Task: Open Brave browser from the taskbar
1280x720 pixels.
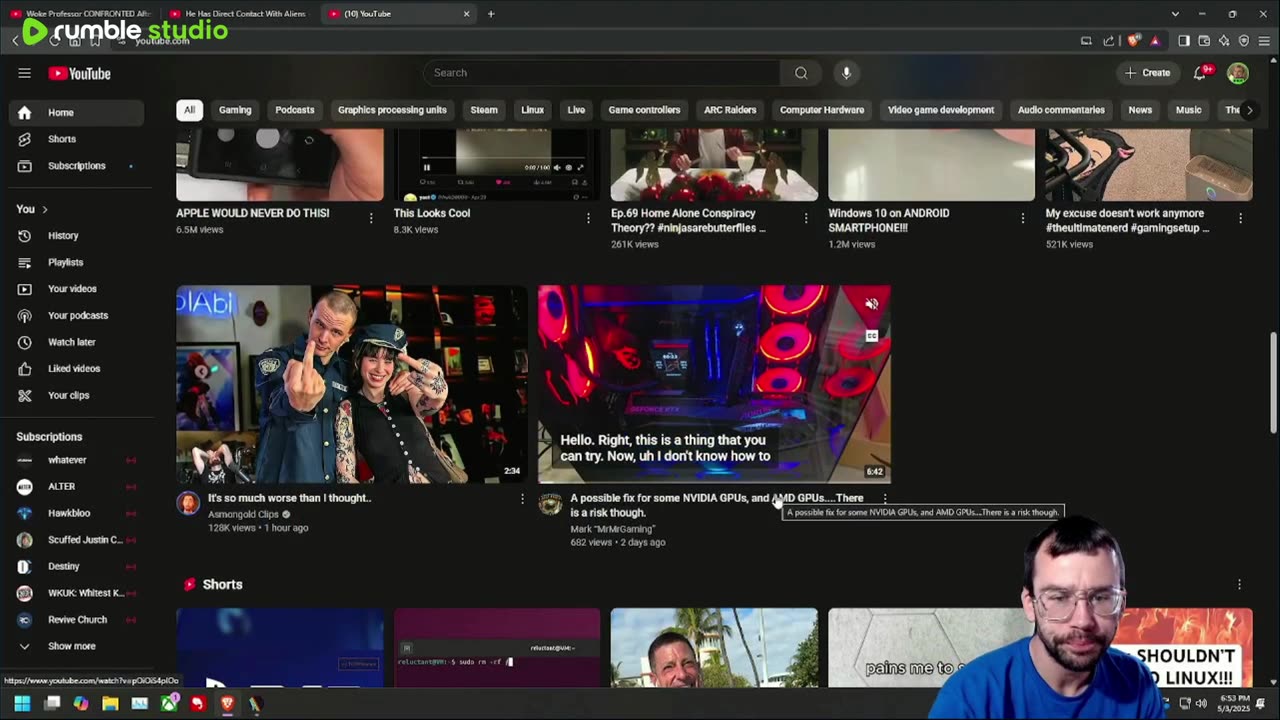Action: point(227,704)
